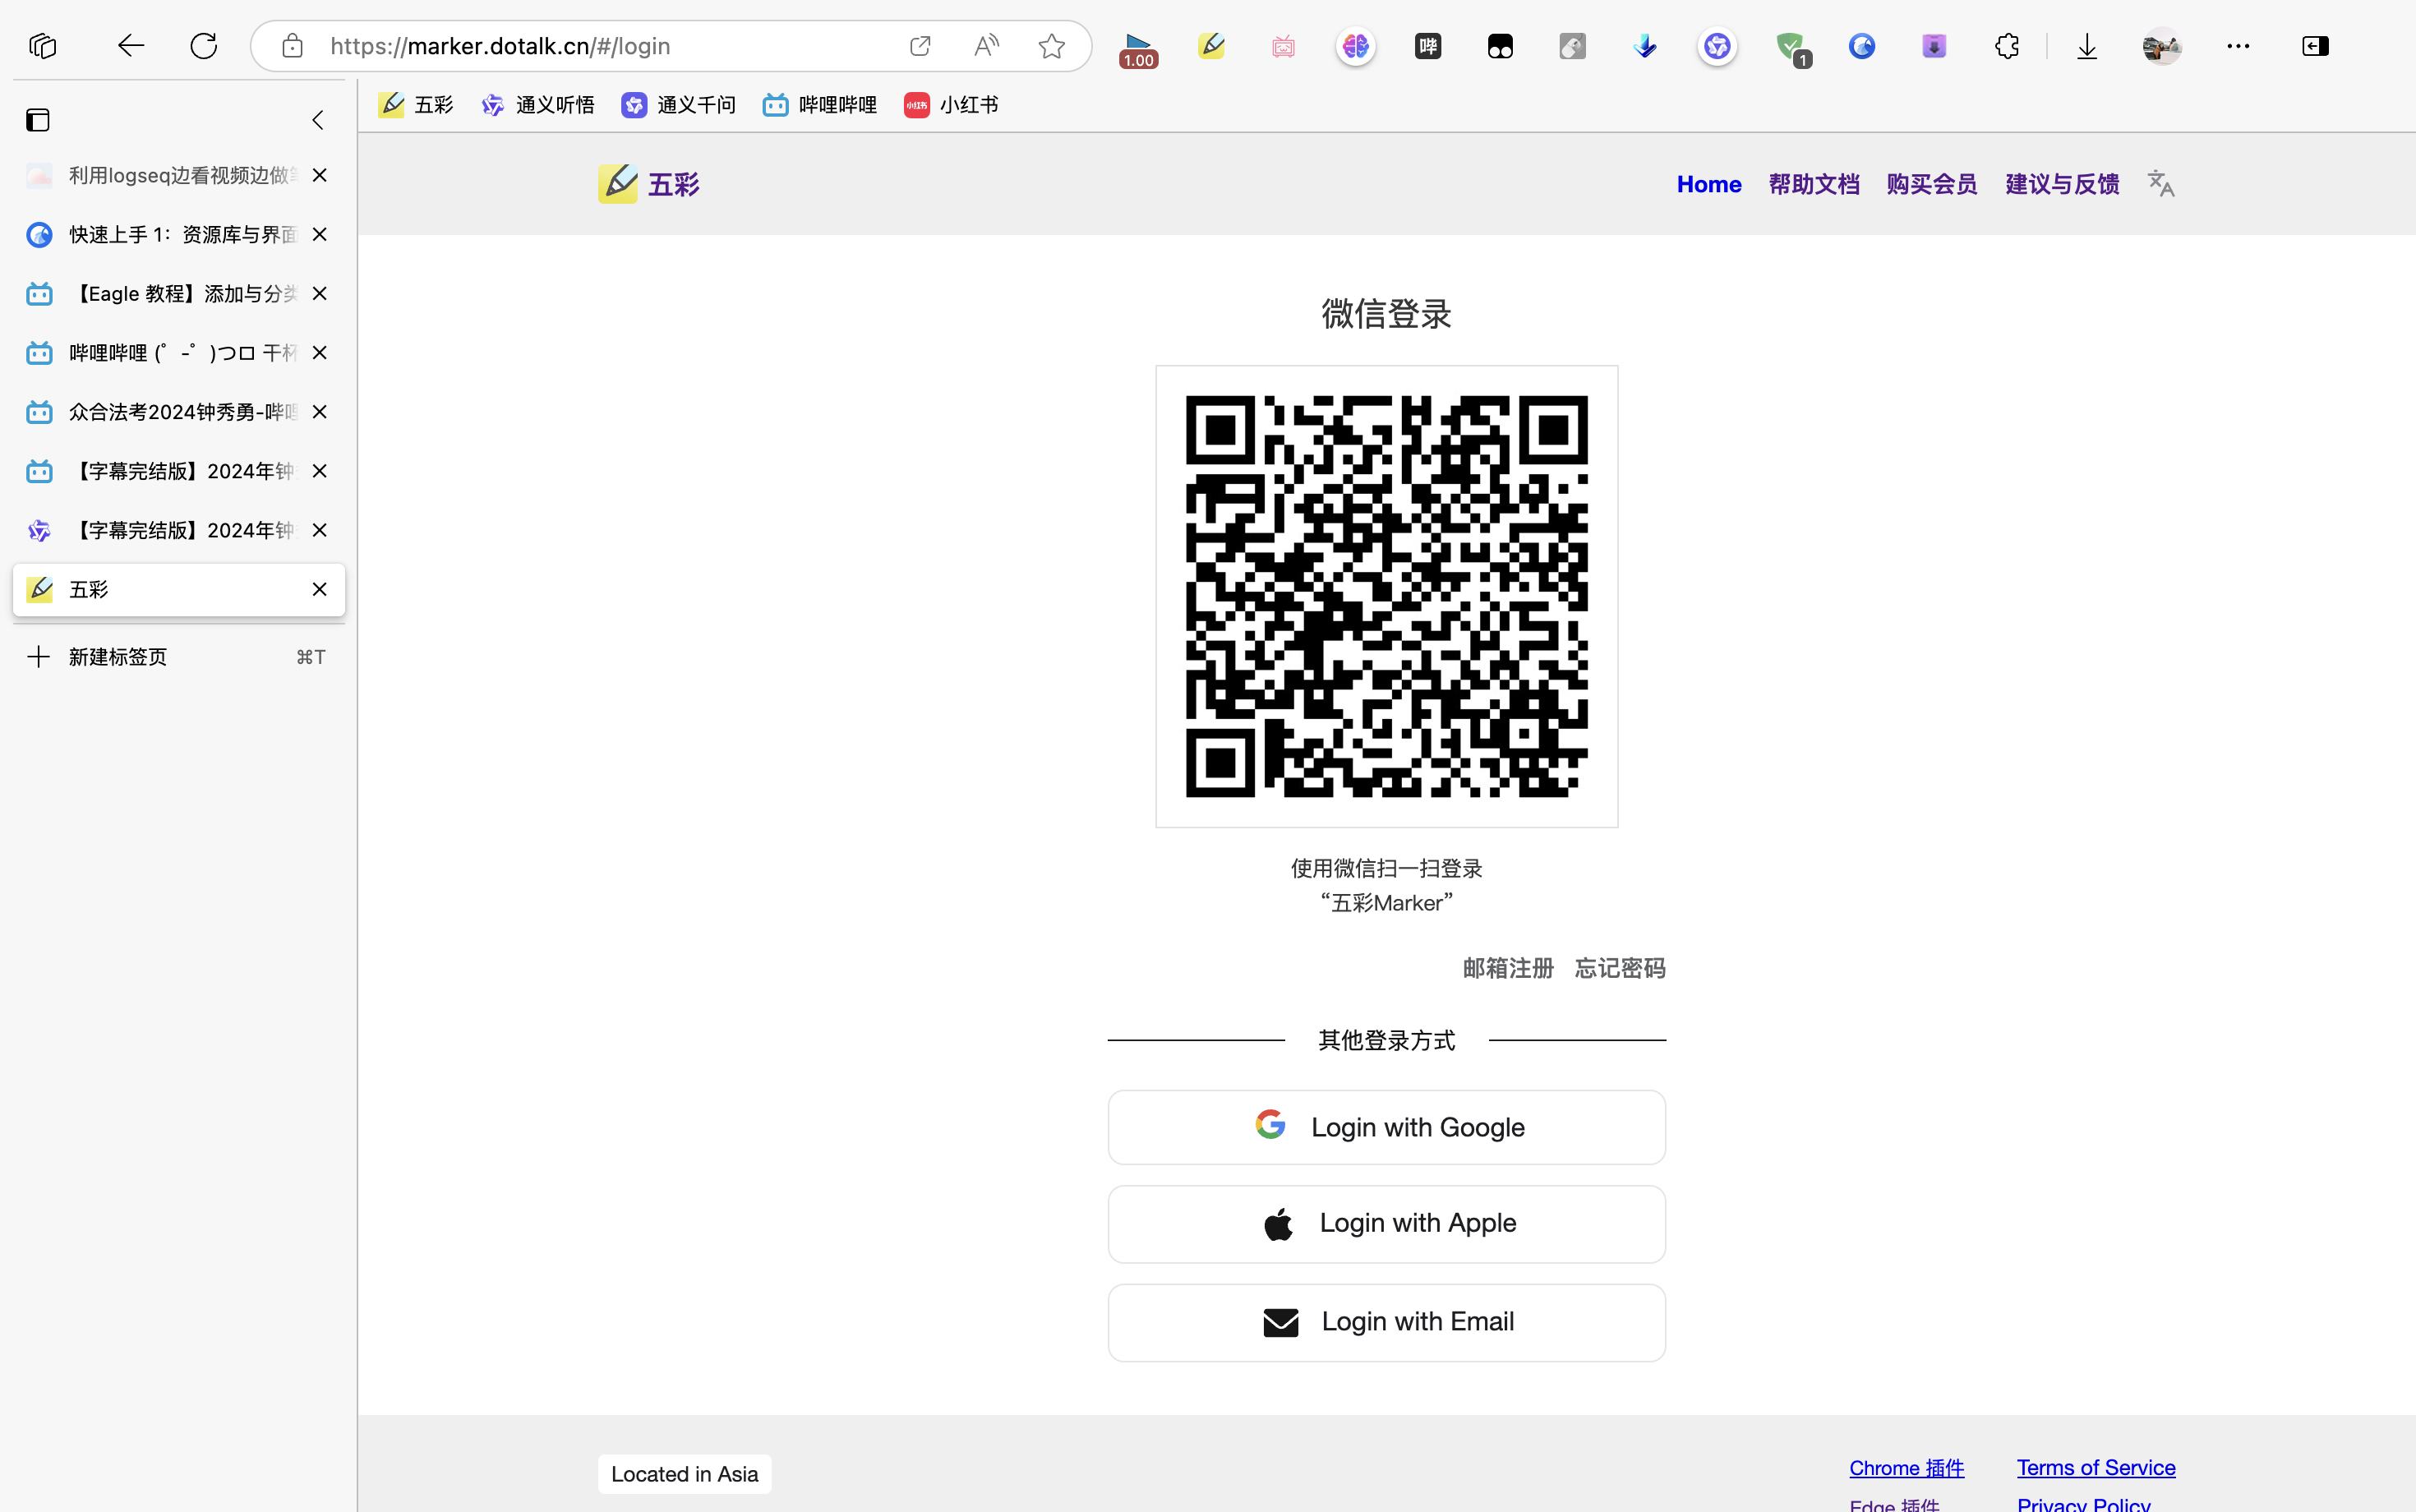Open 哔哩哔哩 bookmark
The height and width of the screenshot is (1512, 2416).
[x=820, y=105]
